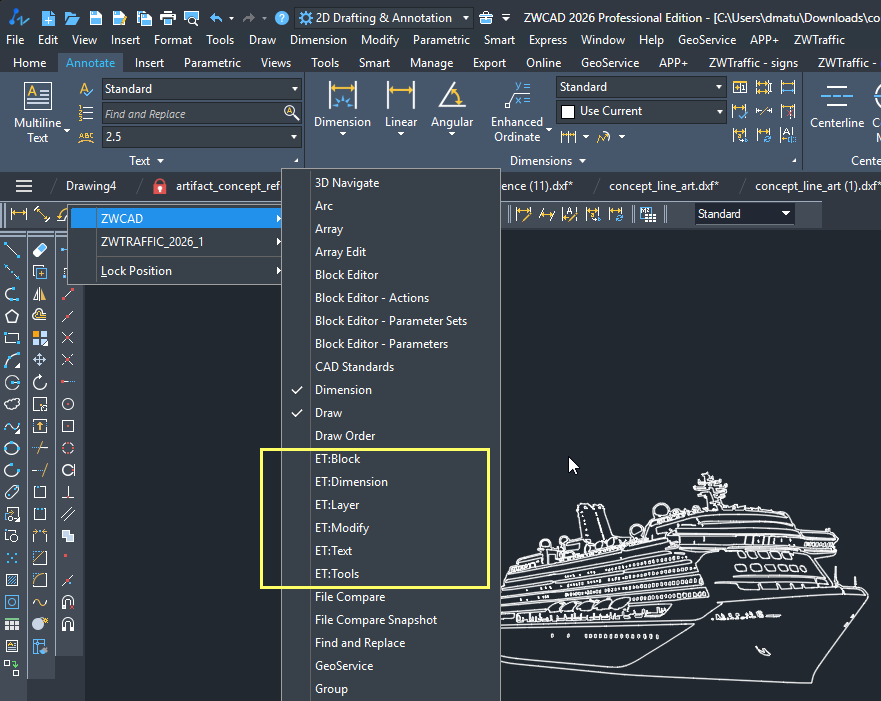Click ET:Tools in the toolbar list
Image resolution: width=881 pixels, height=701 pixels.
click(337, 574)
